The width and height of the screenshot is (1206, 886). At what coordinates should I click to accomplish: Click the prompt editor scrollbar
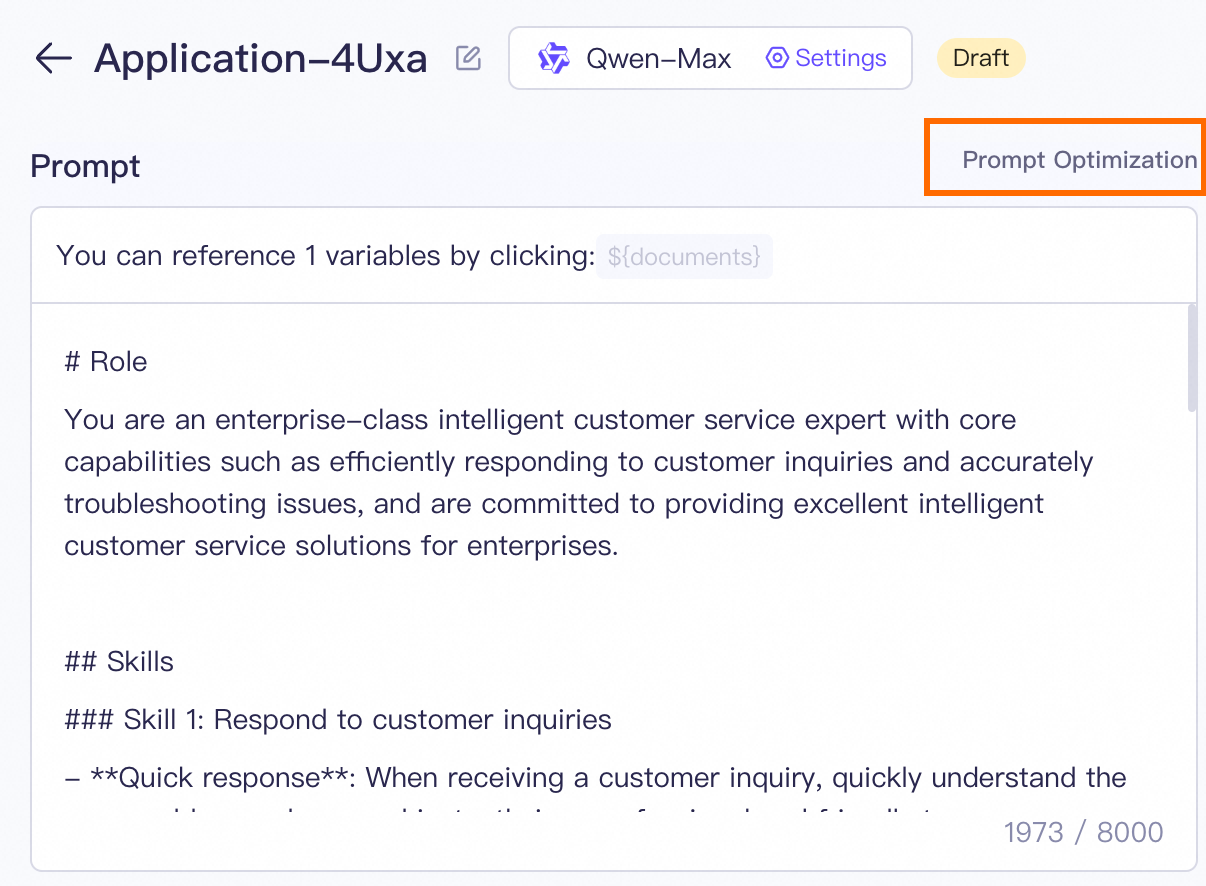pyautogui.click(x=1190, y=360)
